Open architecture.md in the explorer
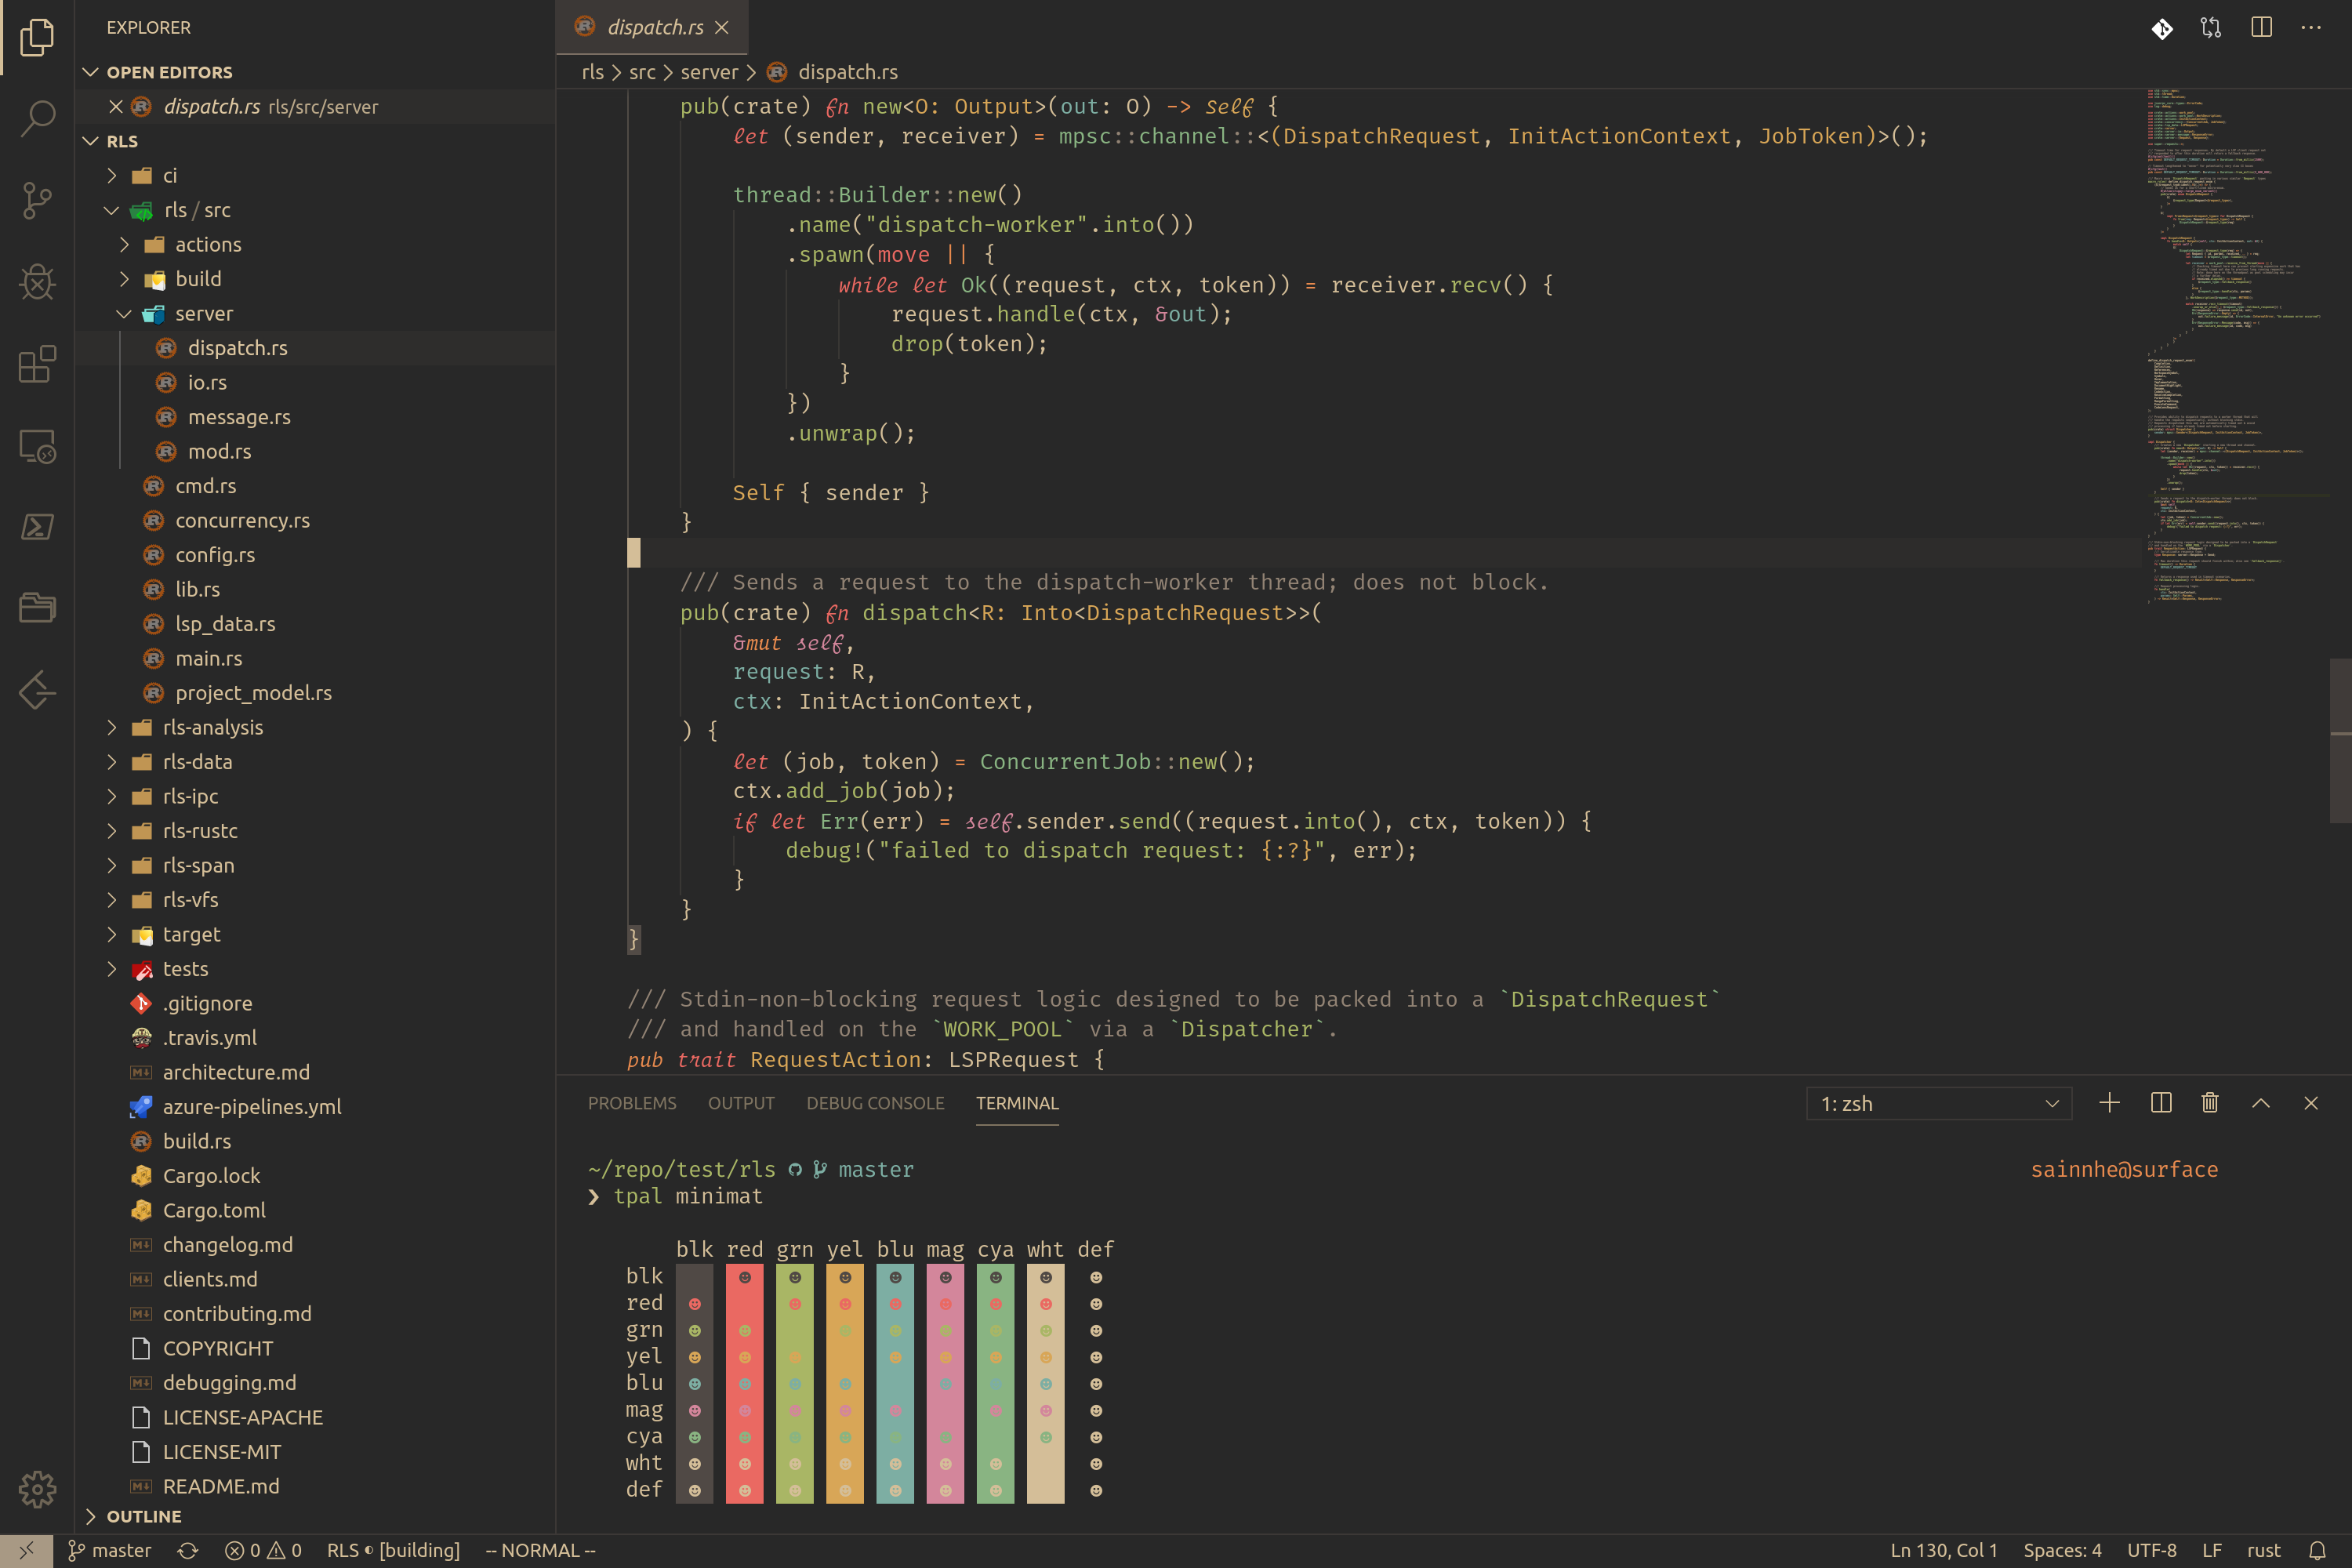2352x1568 pixels. click(236, 1072)
